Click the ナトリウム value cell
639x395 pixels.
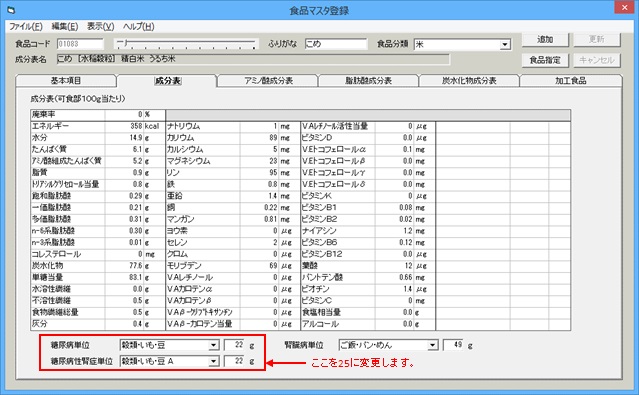pos(259,126)
